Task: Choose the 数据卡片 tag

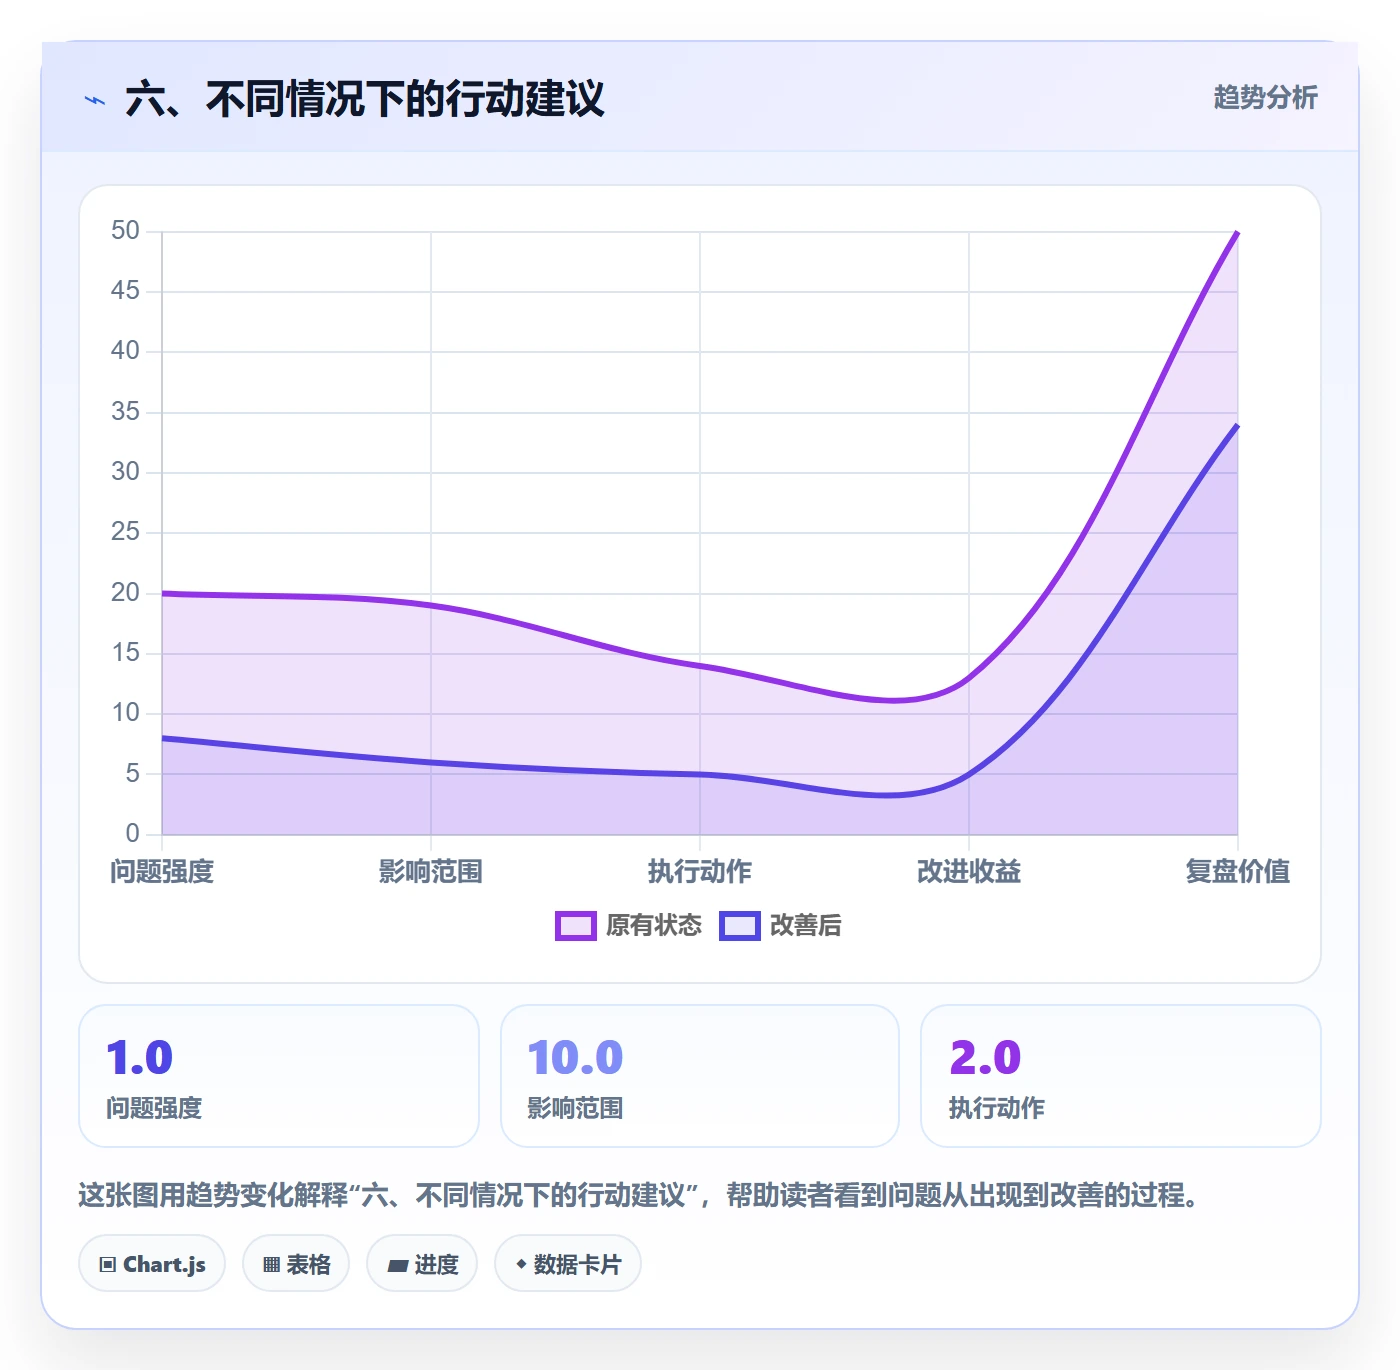Action: click(568, 1264)
